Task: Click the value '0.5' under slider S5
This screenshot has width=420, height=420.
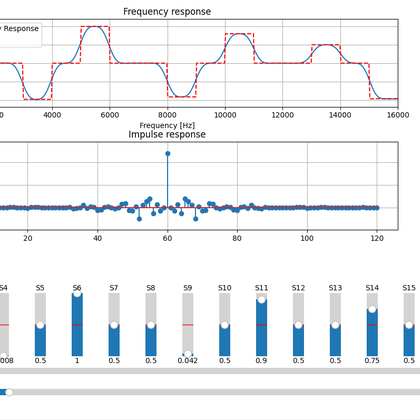Action: click(40, 361)
